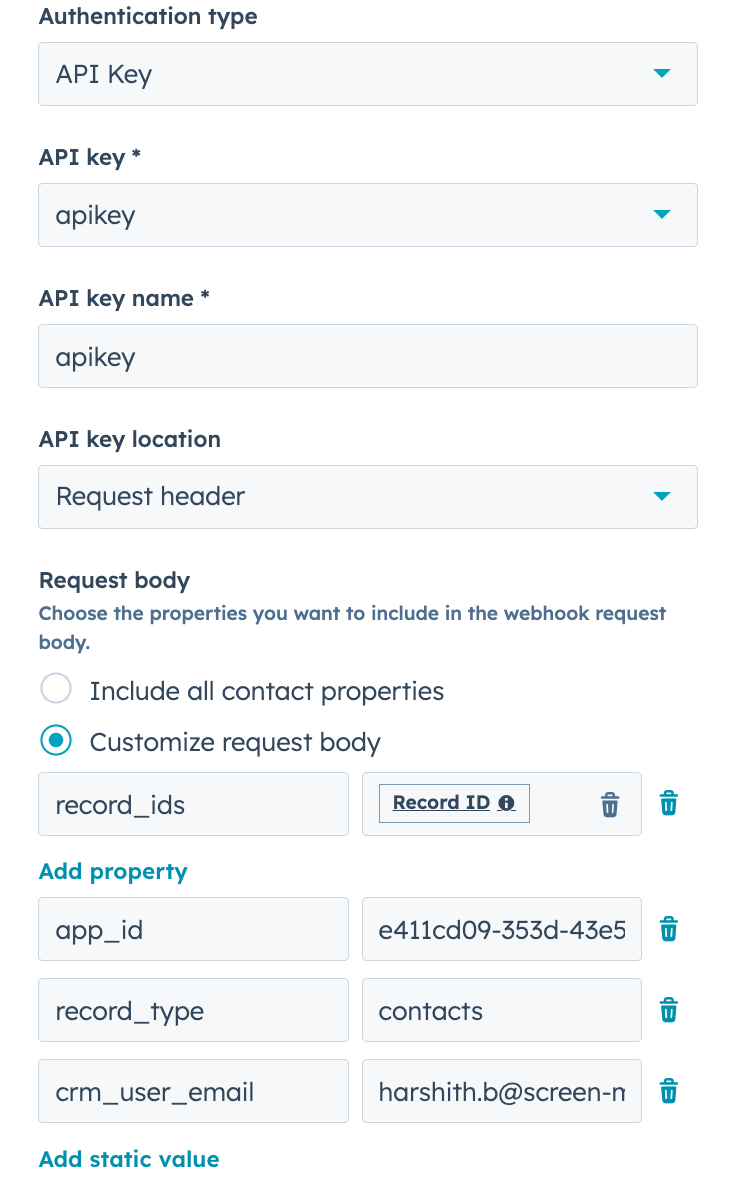Delete the Record ID token inside the value field
This screenshot has height=1192, width=732.
pos(610,804)
